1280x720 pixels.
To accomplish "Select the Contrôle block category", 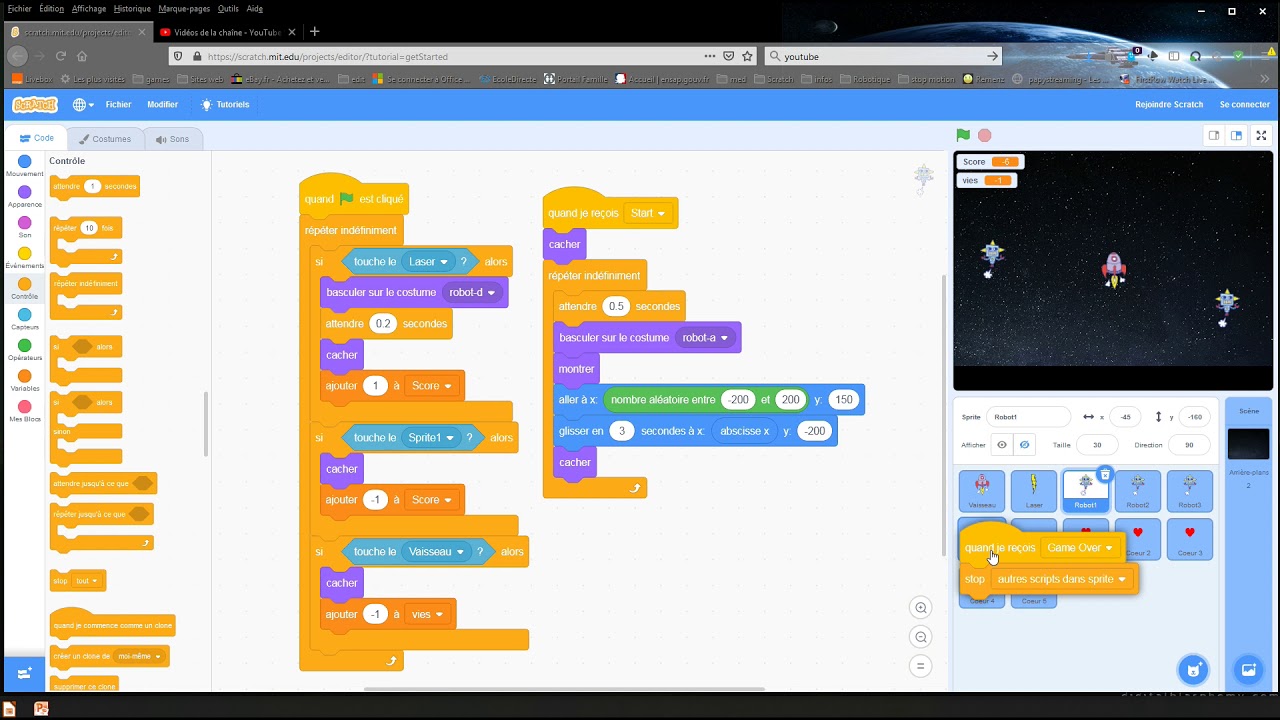I will coord(25,289).
